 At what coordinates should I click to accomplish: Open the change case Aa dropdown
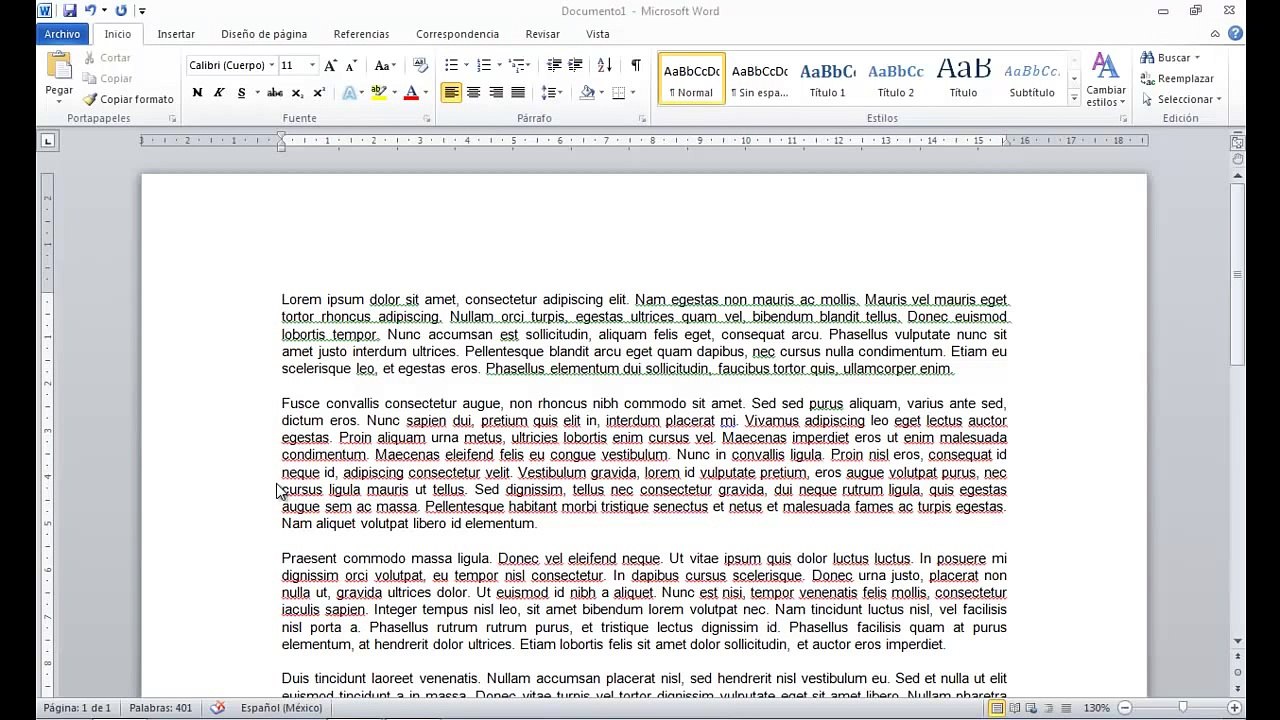click(x=385, y=65)
